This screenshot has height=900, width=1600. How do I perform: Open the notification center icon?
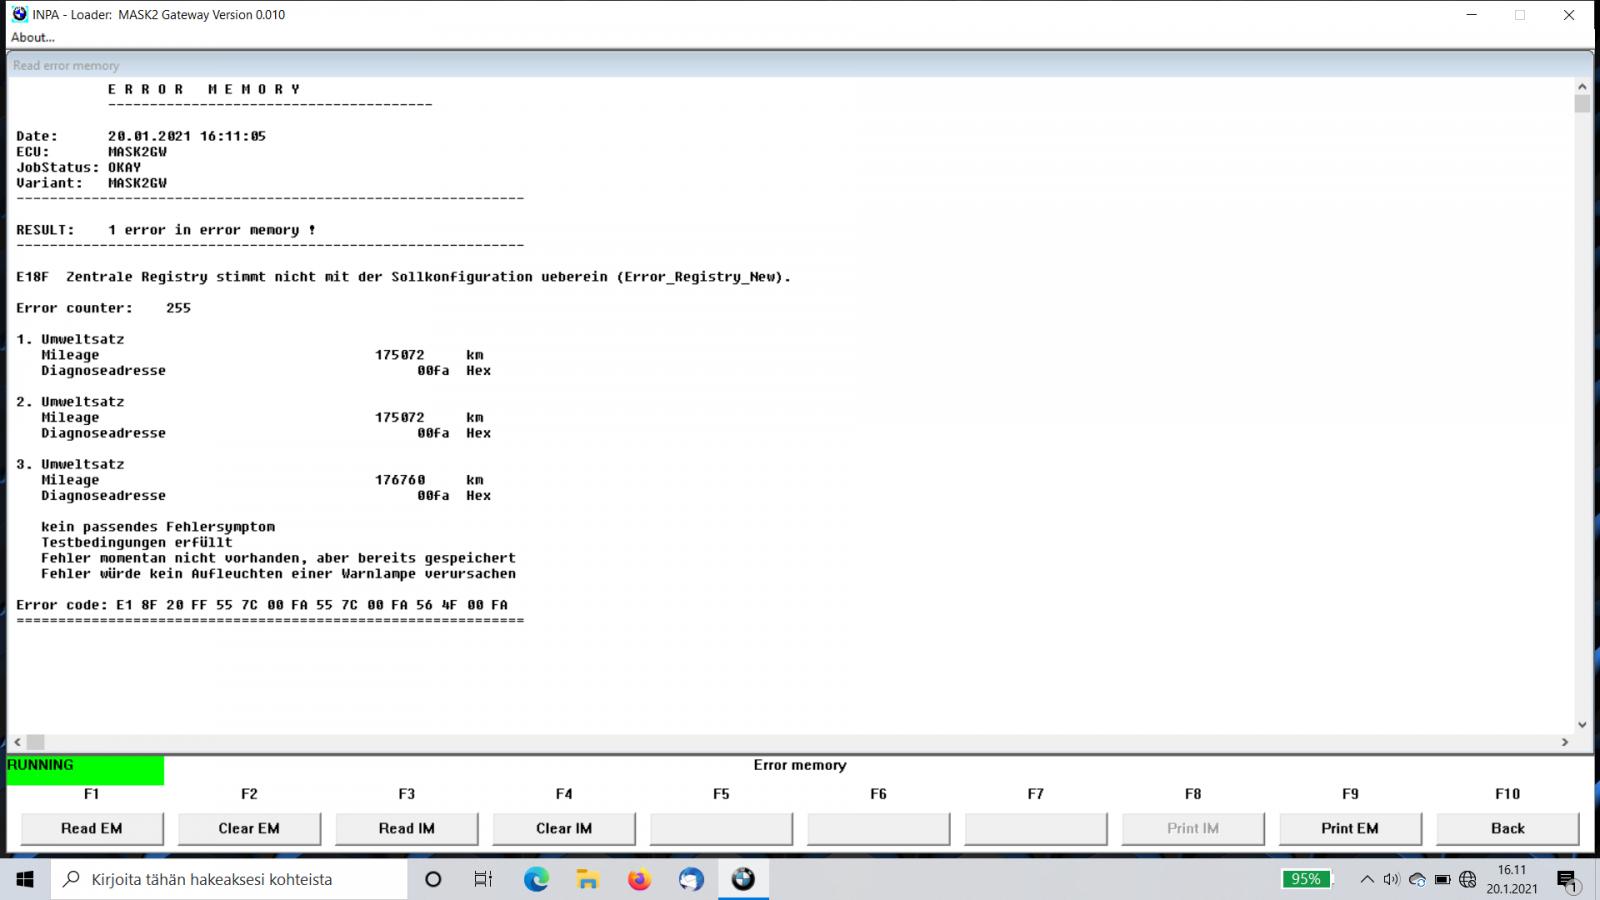[x=1567, y=879]
